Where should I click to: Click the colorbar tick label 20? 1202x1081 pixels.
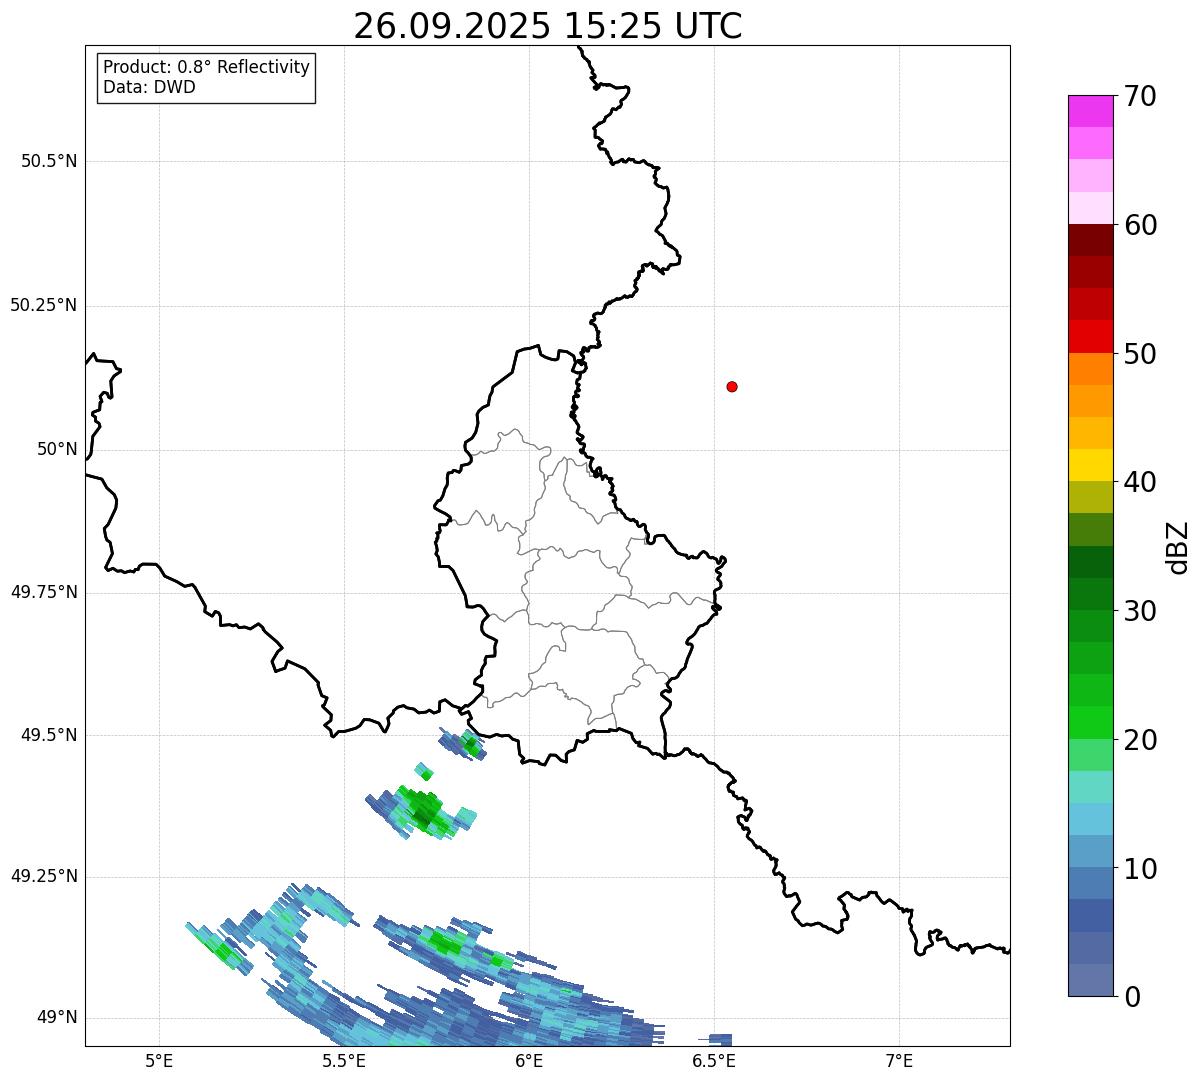[x=1140, y=740]
